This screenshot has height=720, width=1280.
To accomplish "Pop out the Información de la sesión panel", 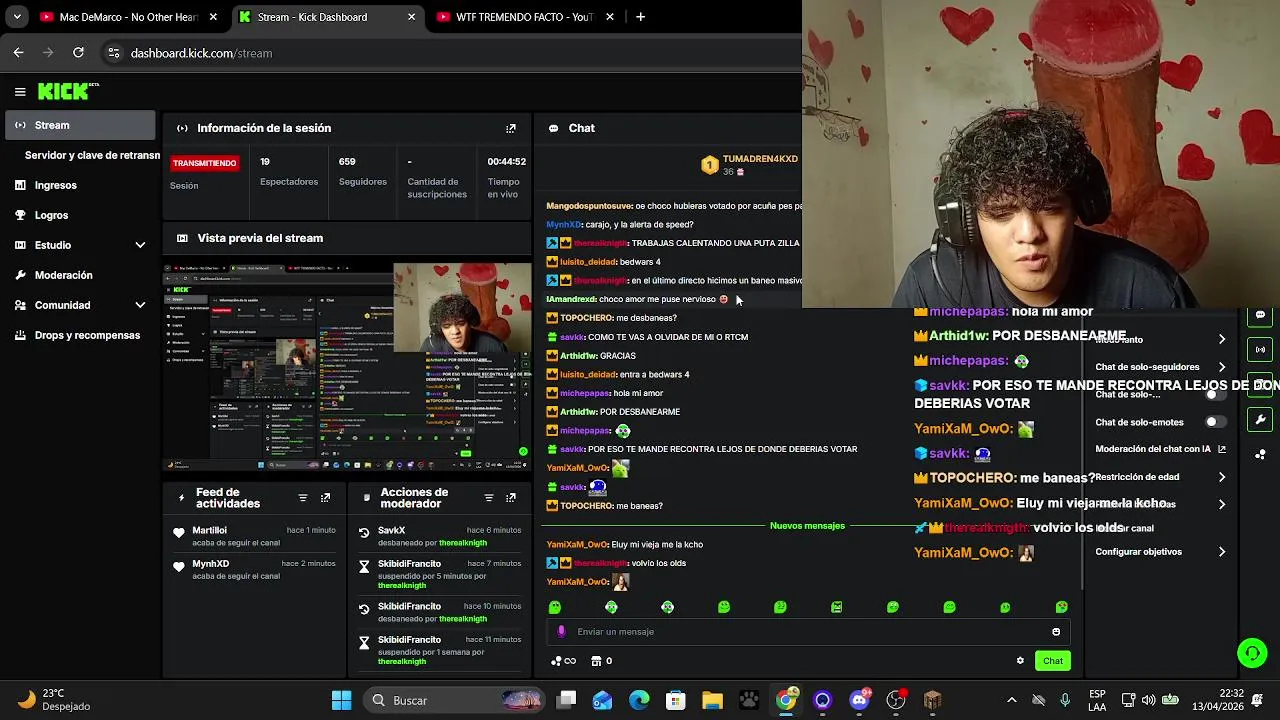I will 511,128.
